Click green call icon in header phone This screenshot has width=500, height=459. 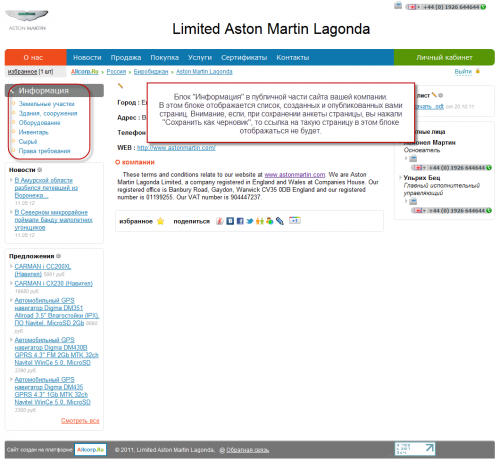click(x=483, y=7)
